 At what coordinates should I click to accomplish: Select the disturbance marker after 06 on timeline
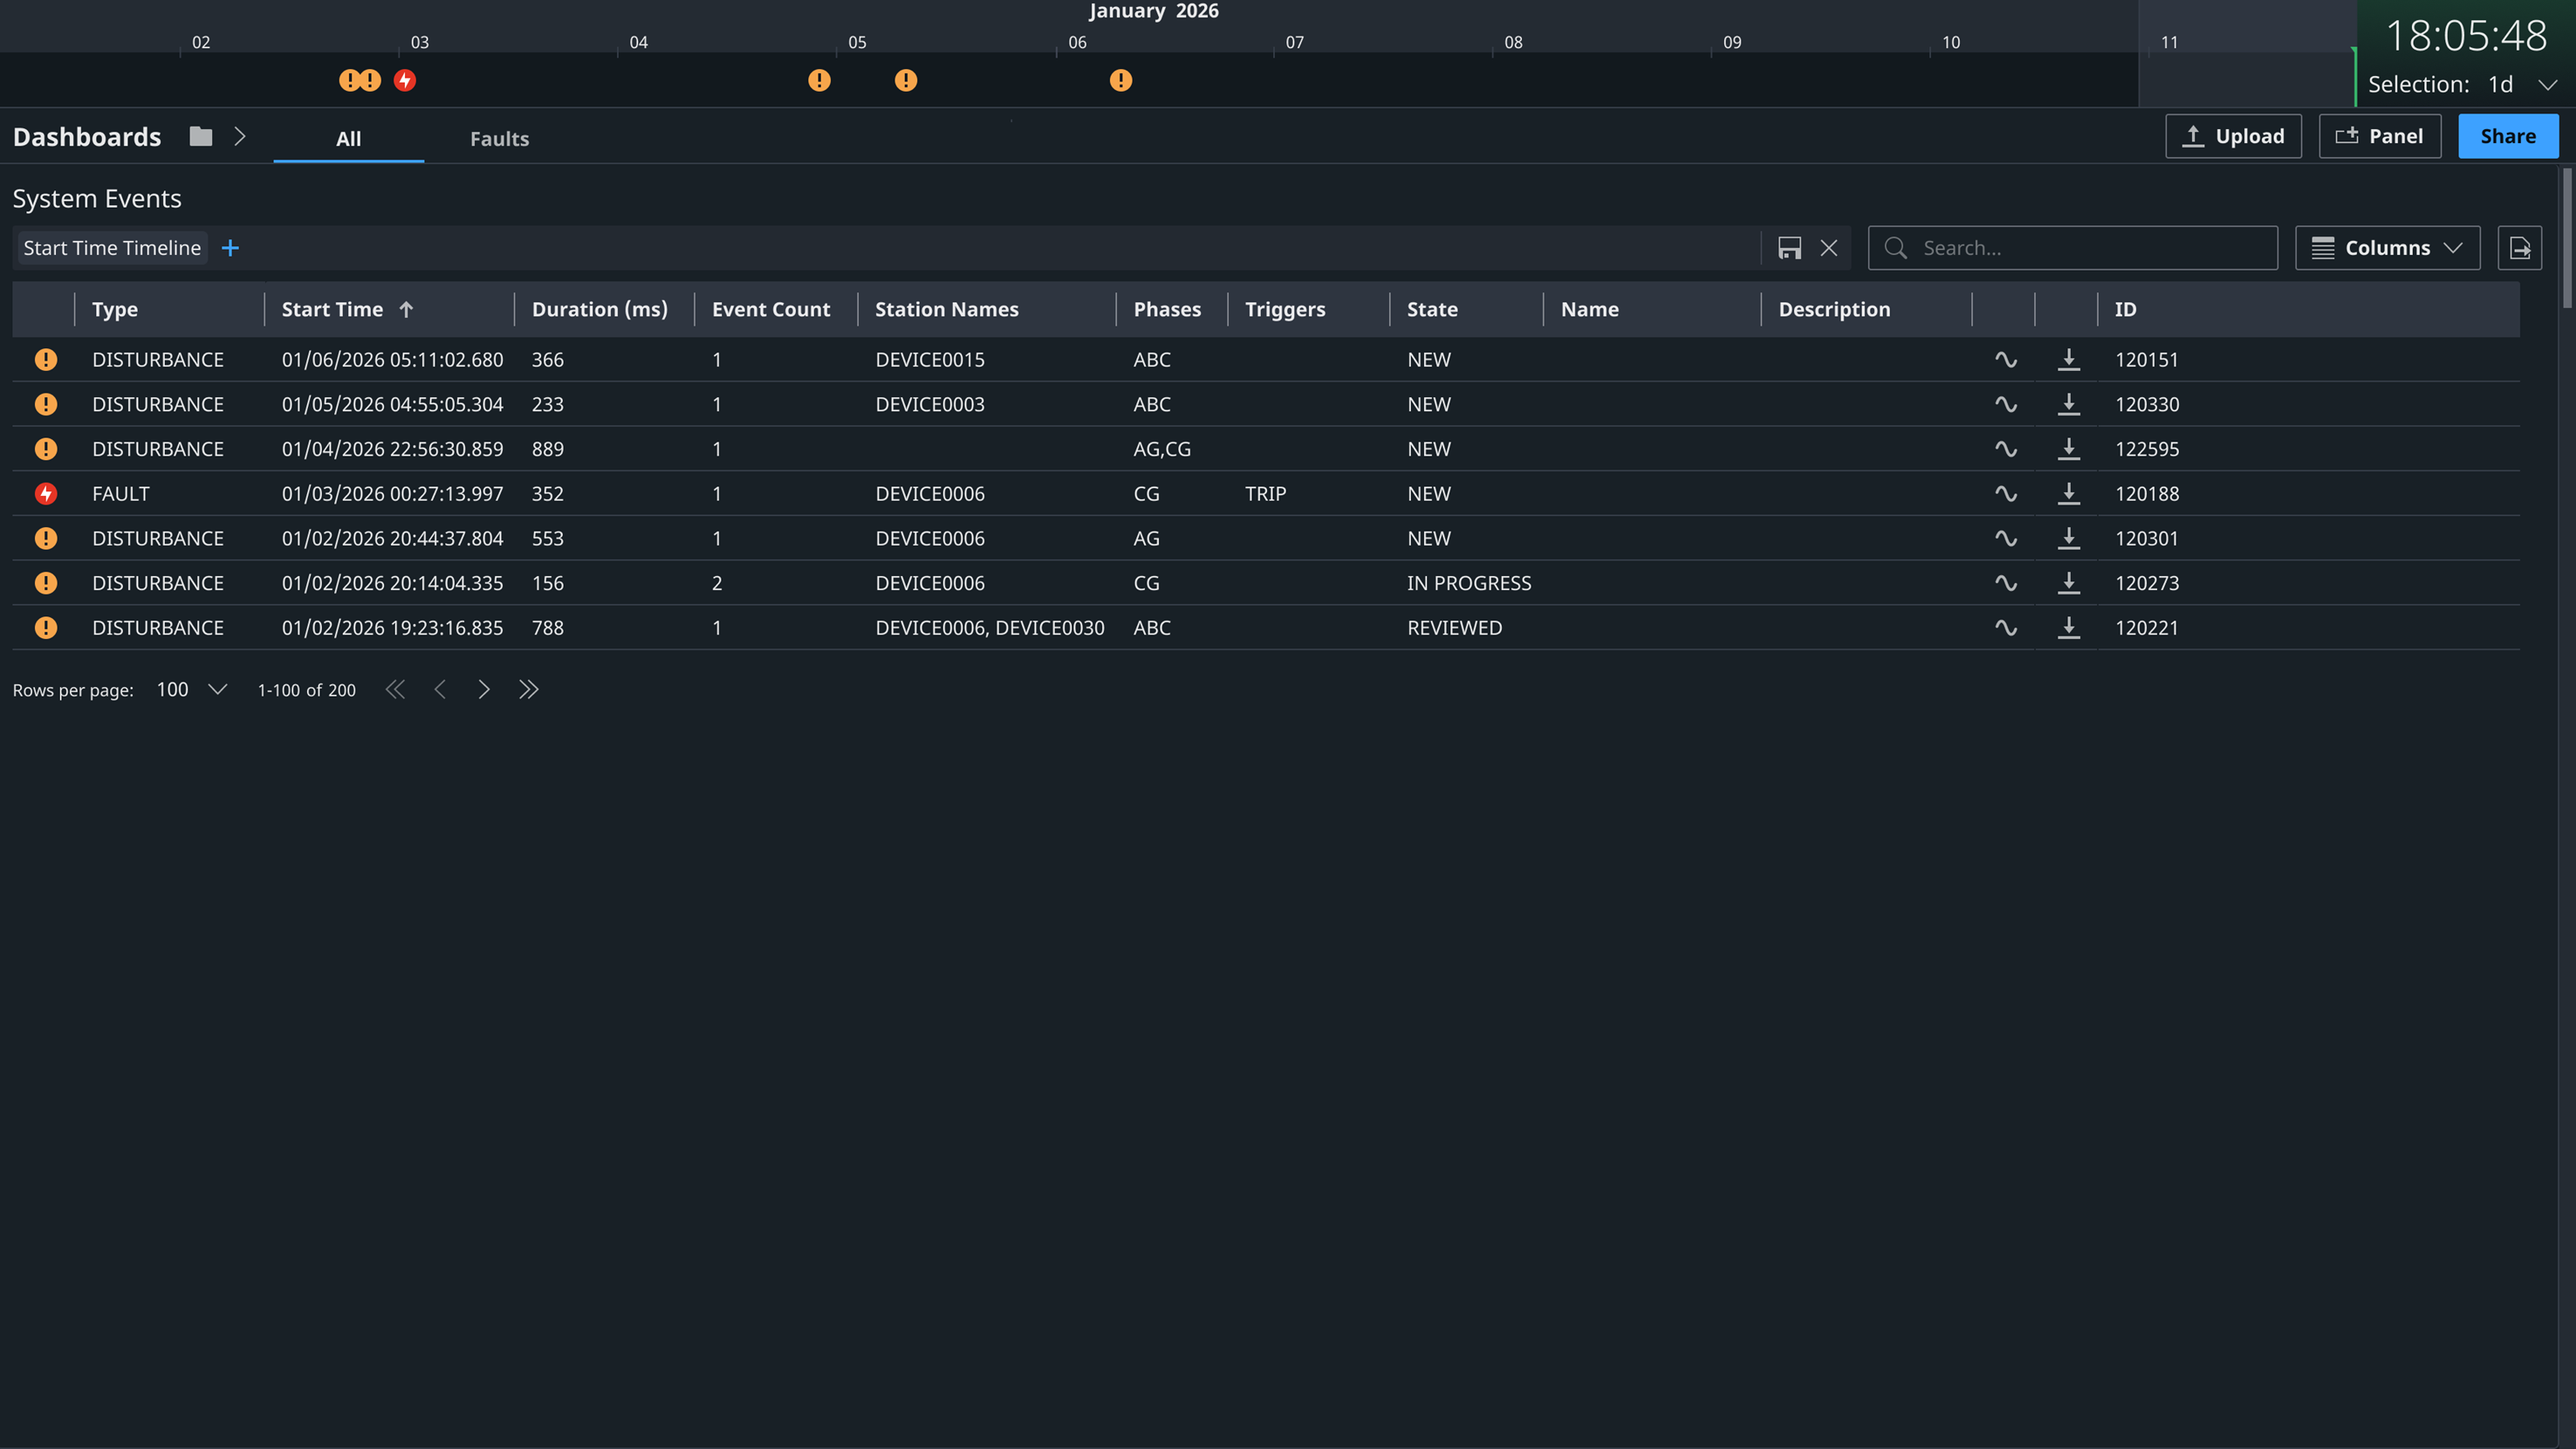point(1120,80)
